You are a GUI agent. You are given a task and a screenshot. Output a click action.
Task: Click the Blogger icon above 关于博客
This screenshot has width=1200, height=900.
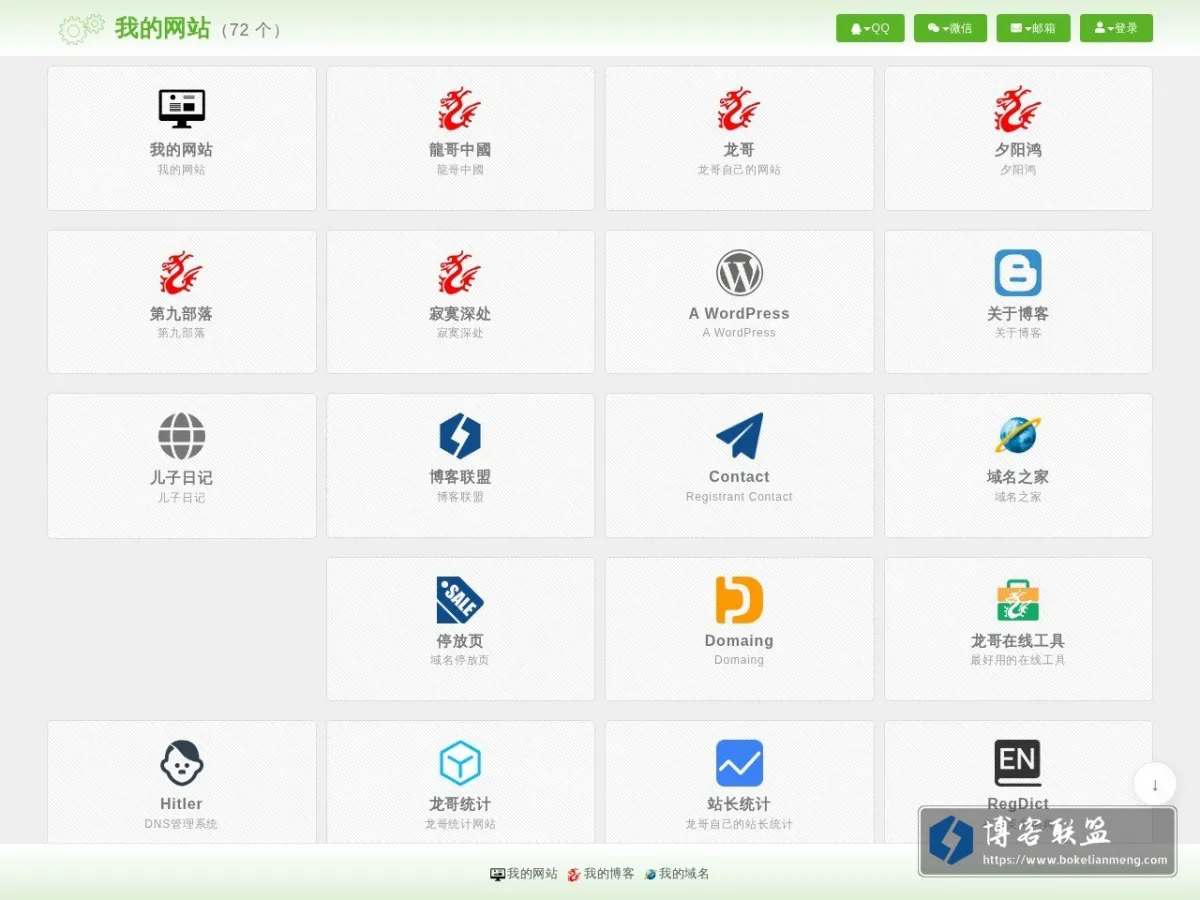(1018, 273)
